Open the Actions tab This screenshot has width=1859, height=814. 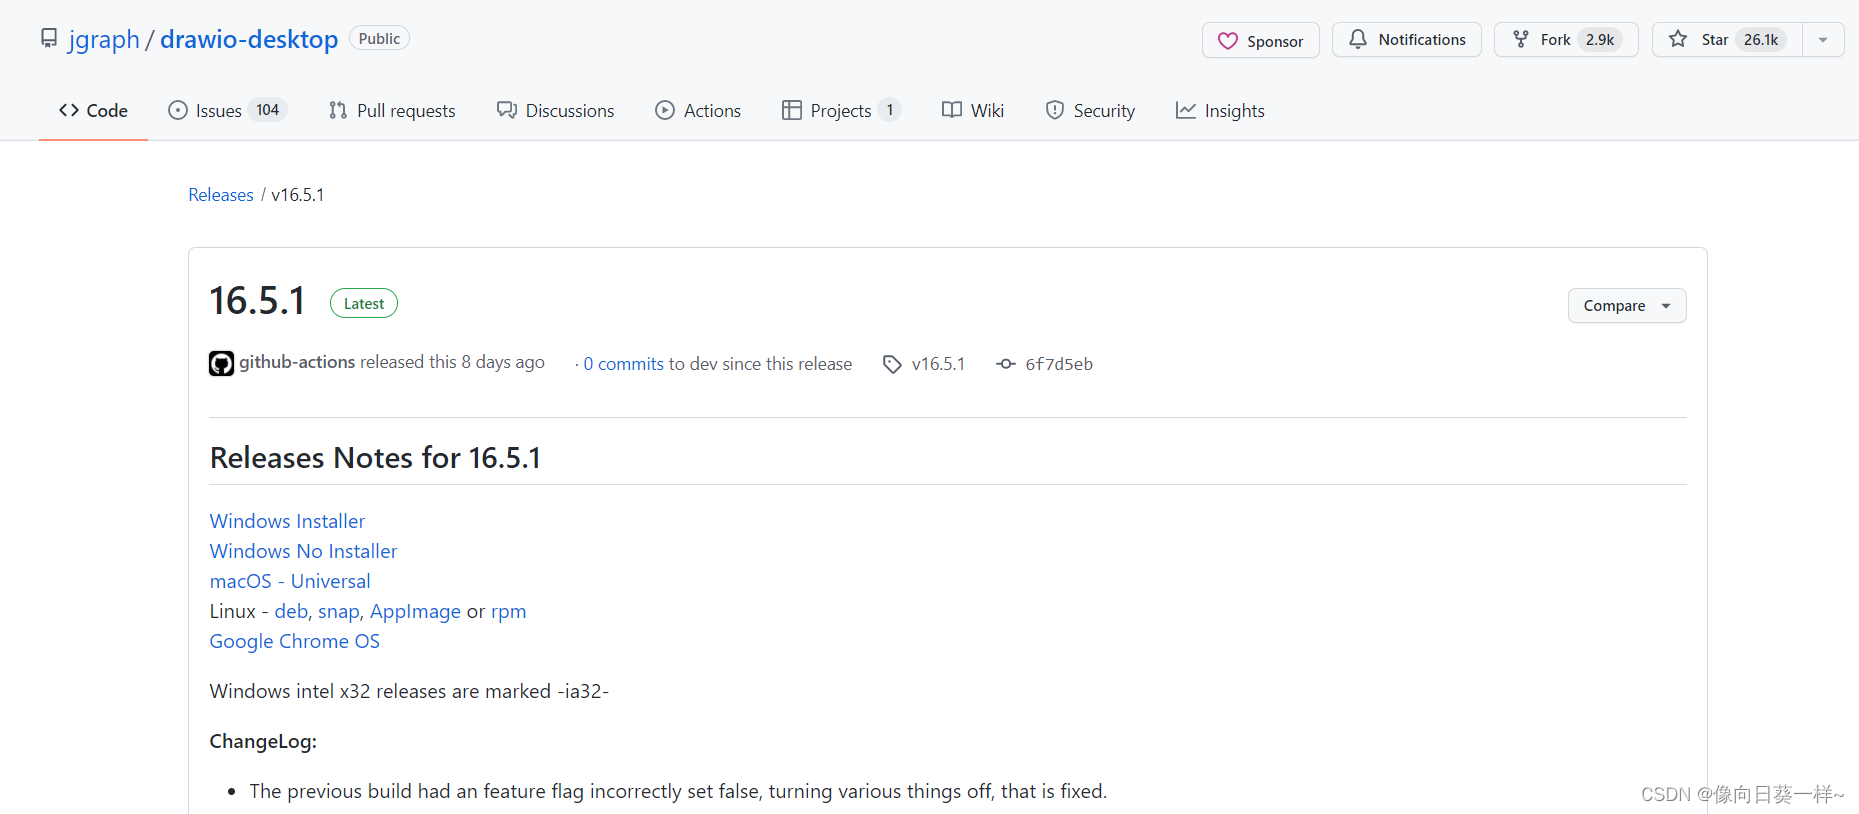698,111
